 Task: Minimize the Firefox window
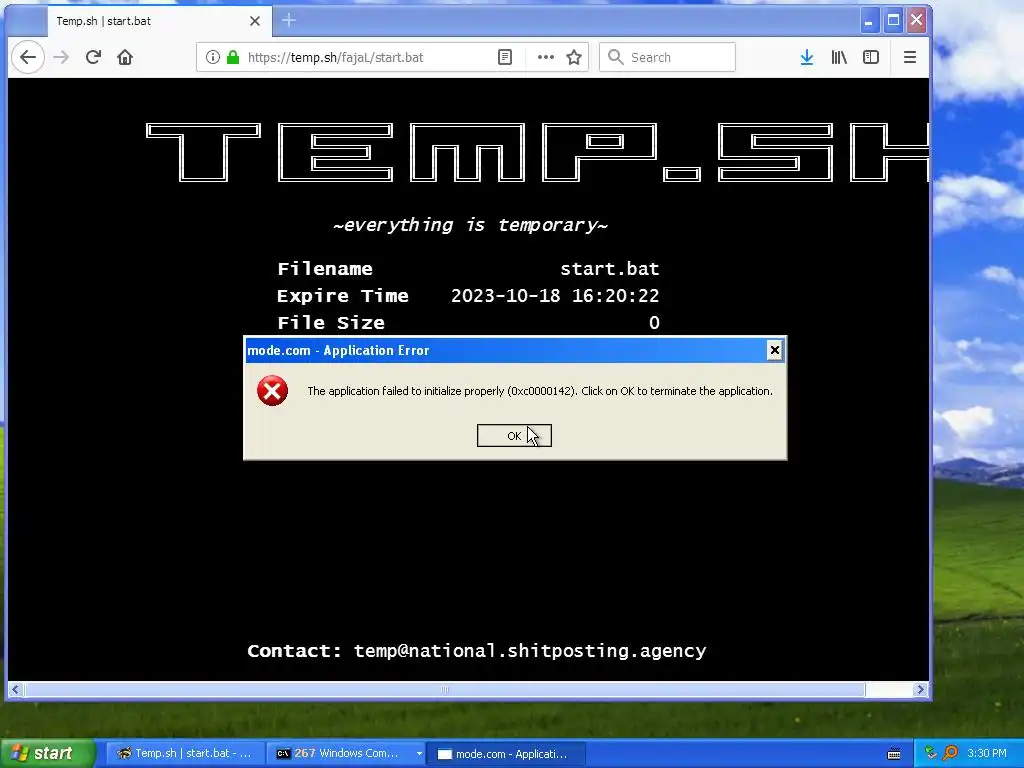tap(869, 21)
